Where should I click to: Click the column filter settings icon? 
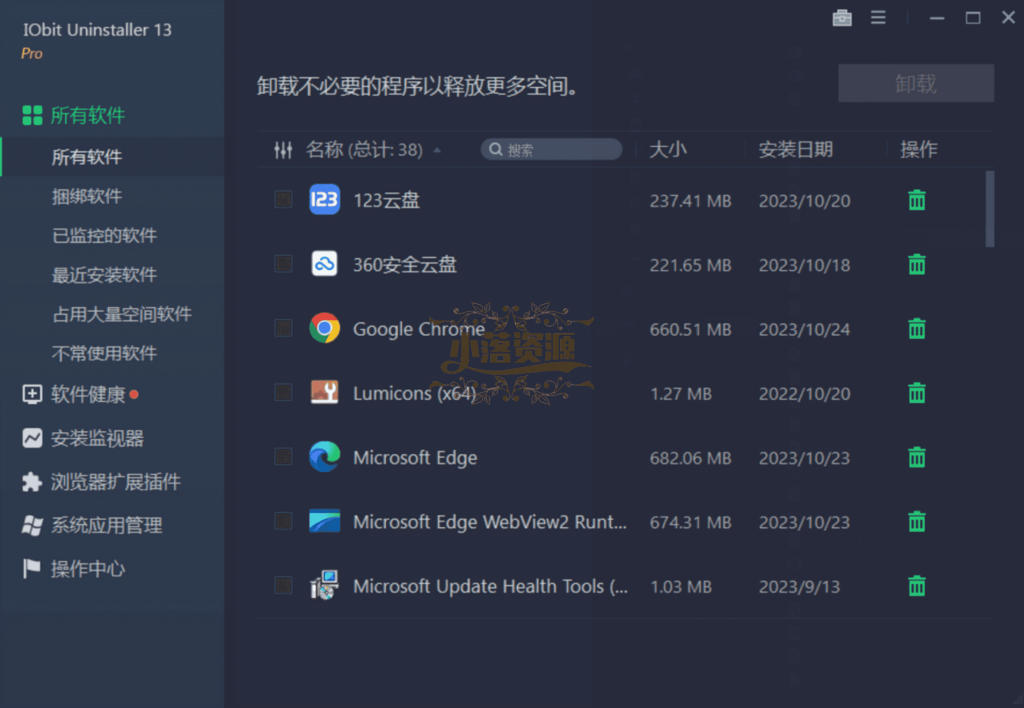tap(283, 150)
